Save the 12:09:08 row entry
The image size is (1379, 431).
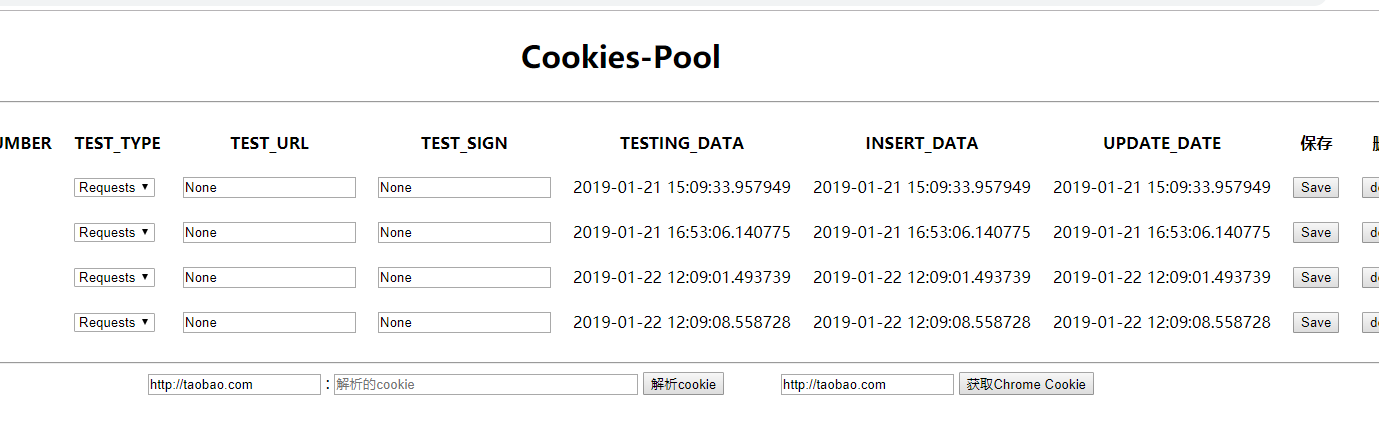click(1315, 323)
